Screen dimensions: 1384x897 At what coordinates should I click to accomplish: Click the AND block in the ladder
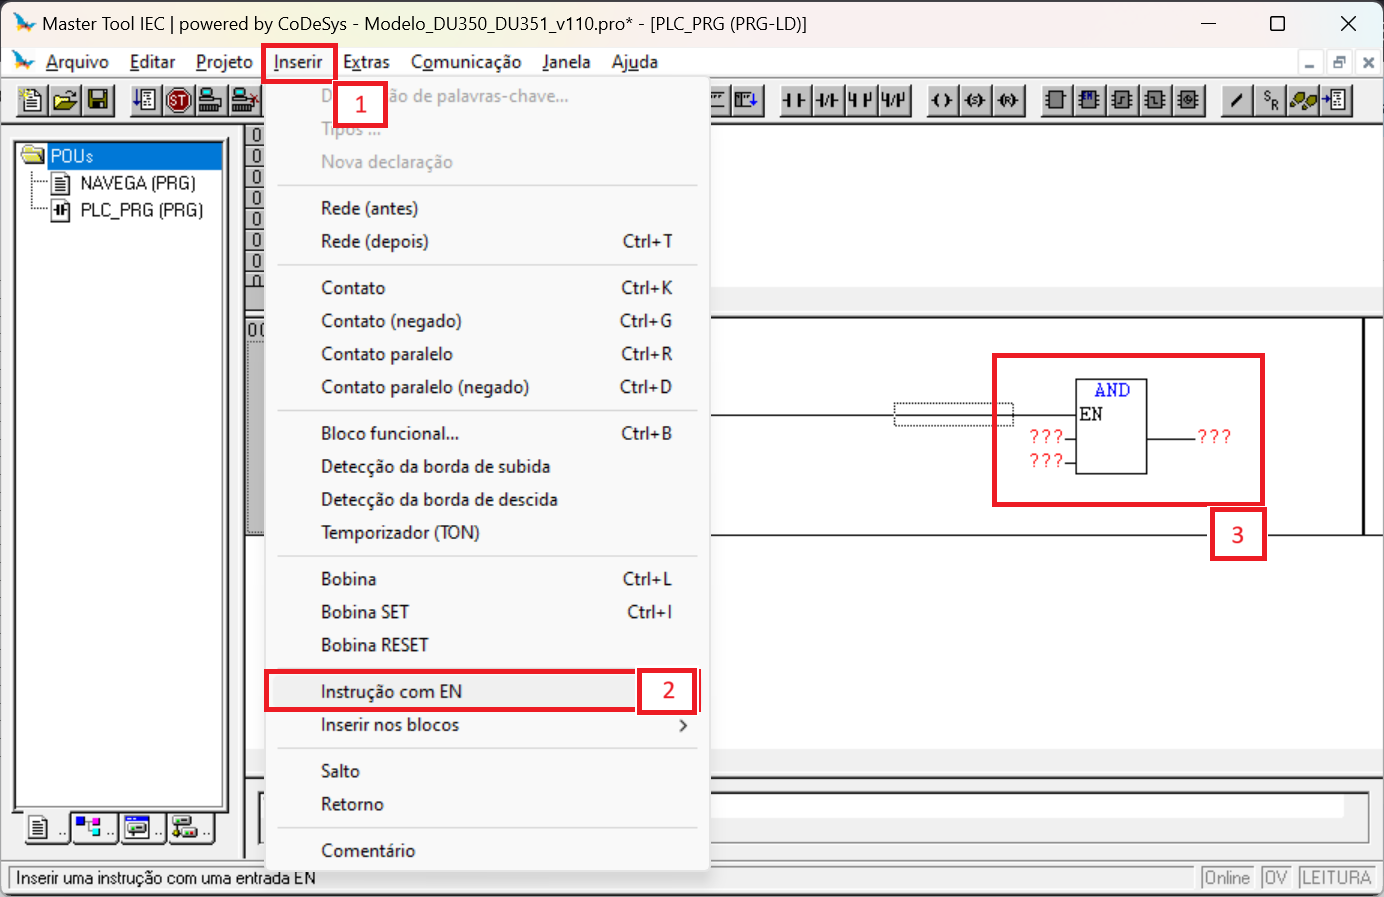pos(1111,426)
